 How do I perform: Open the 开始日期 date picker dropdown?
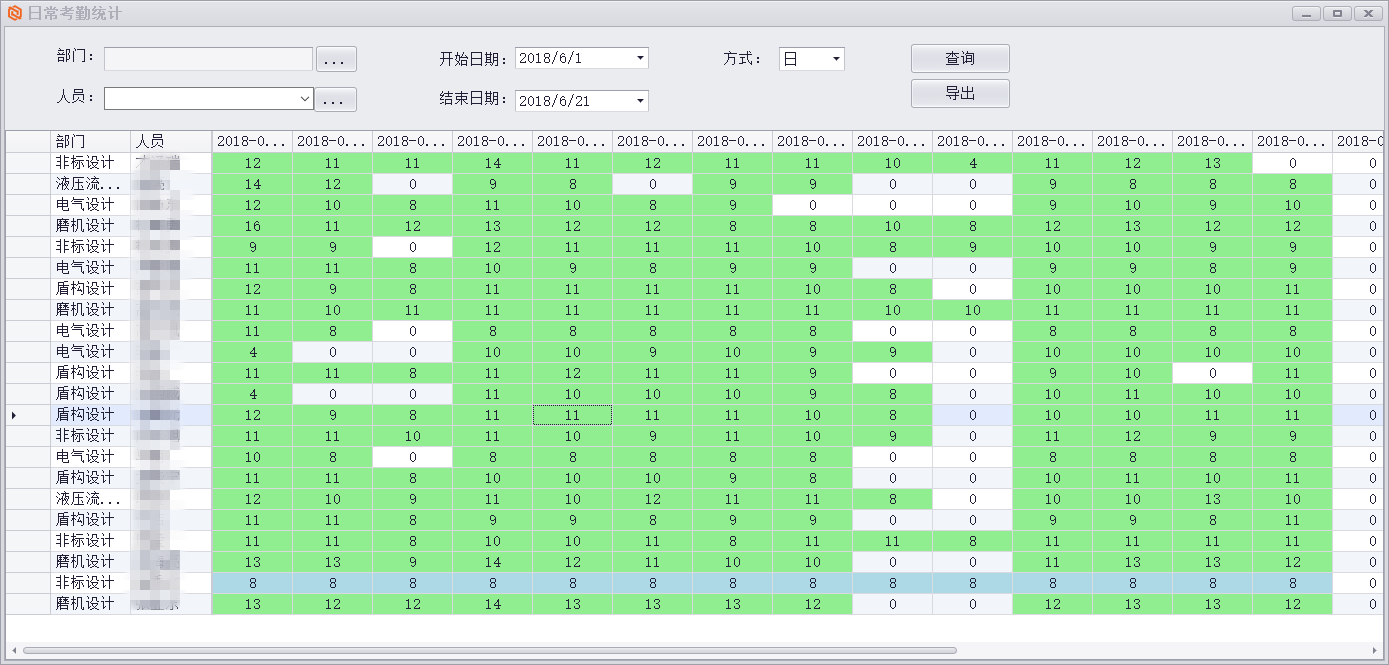pyautogui.click(x=640, y=59)
